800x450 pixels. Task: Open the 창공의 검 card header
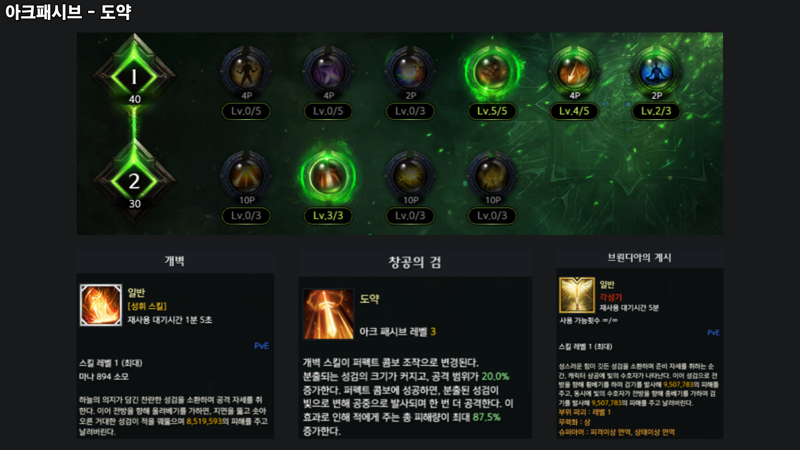[415, 262]
